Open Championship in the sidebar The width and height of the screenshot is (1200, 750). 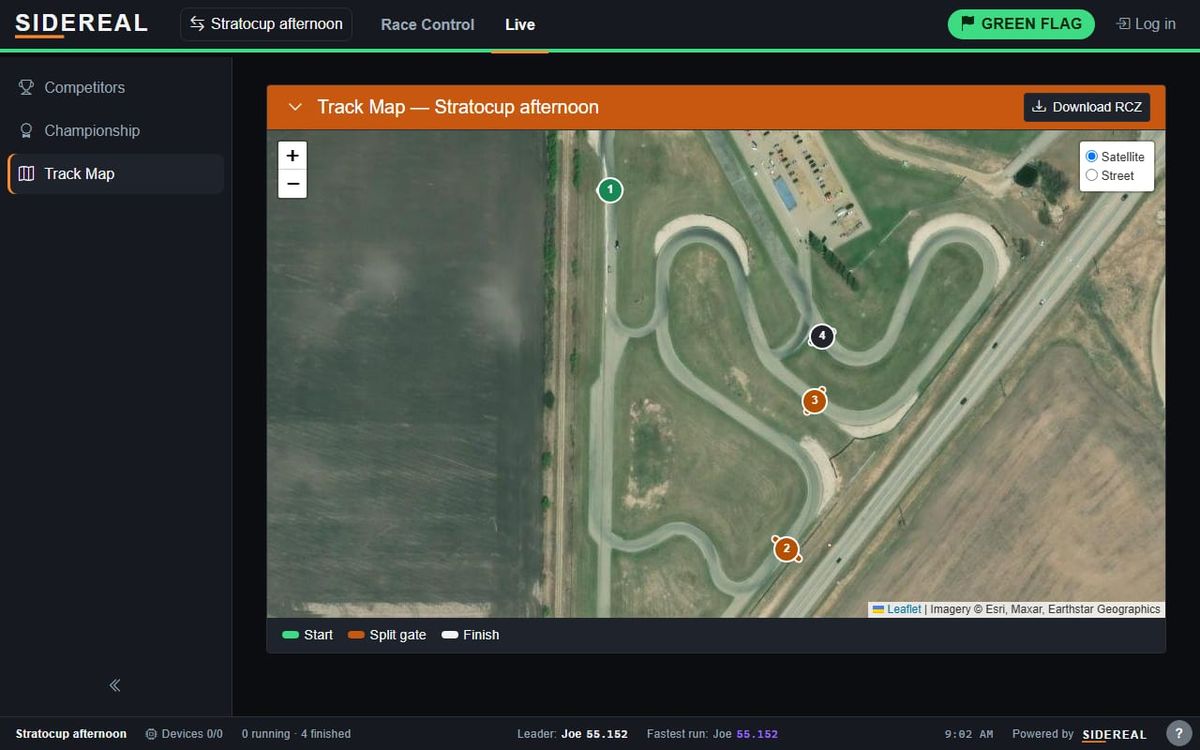(x=115, y=130)
